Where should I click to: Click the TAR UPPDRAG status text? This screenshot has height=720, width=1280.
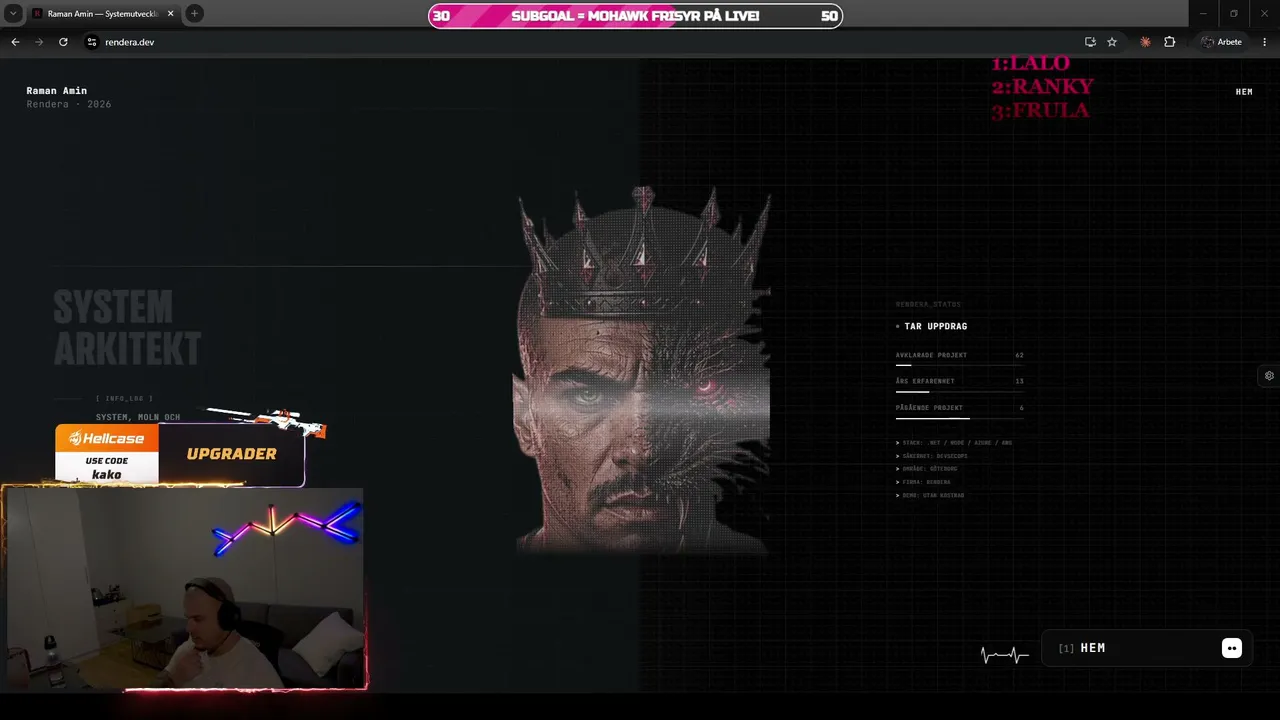coord(936,326)
